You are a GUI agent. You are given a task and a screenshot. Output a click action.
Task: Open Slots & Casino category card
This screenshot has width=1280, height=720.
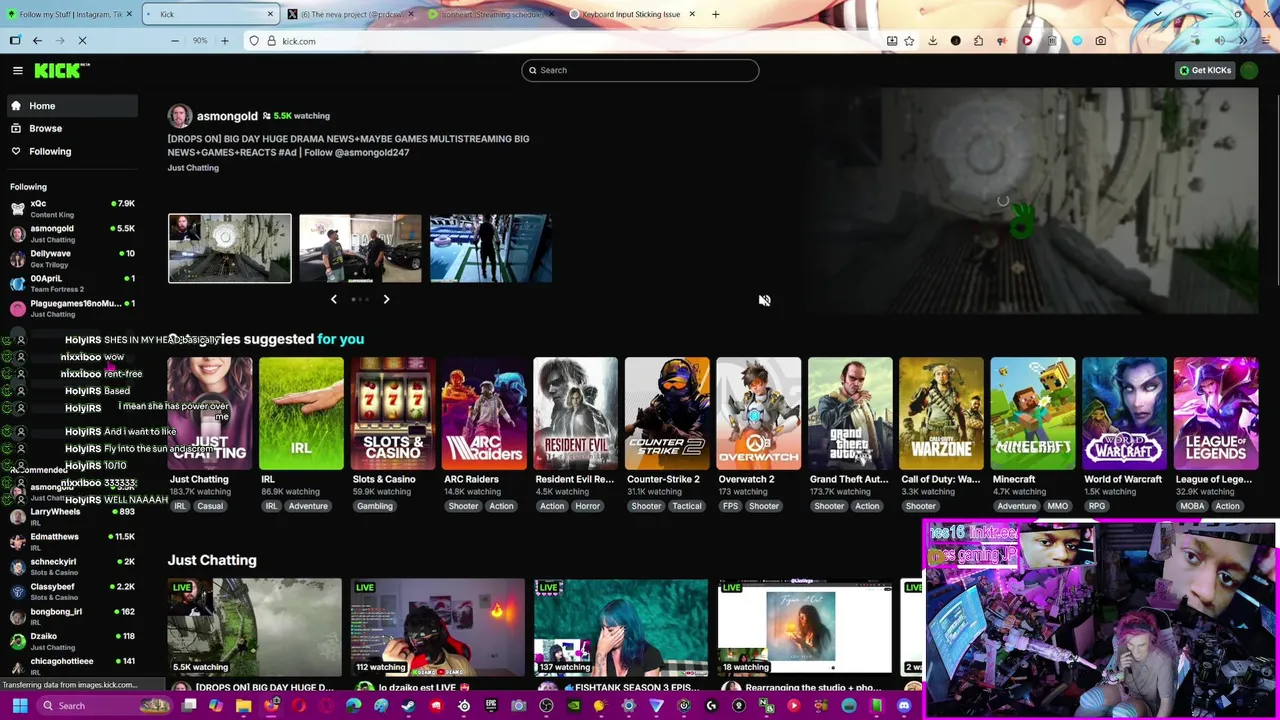point(393,414)
